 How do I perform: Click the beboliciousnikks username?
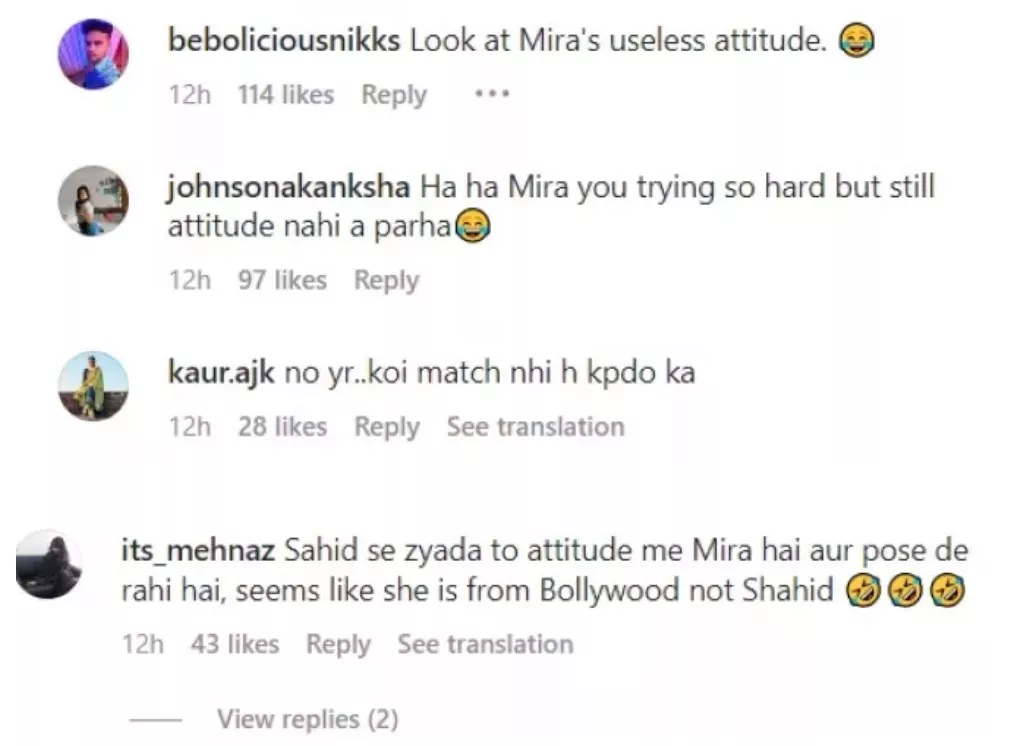tap(285, 41)
